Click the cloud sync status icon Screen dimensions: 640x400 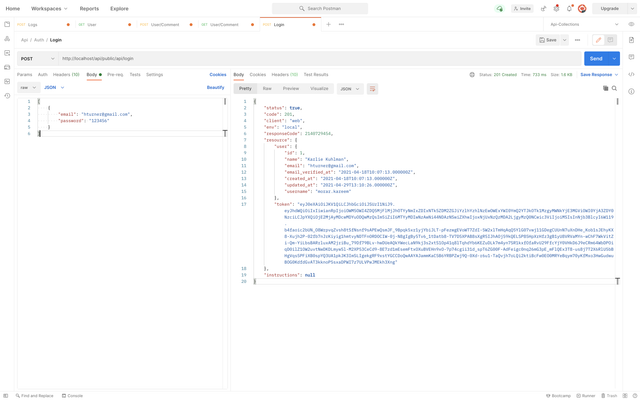click(500, 9)
